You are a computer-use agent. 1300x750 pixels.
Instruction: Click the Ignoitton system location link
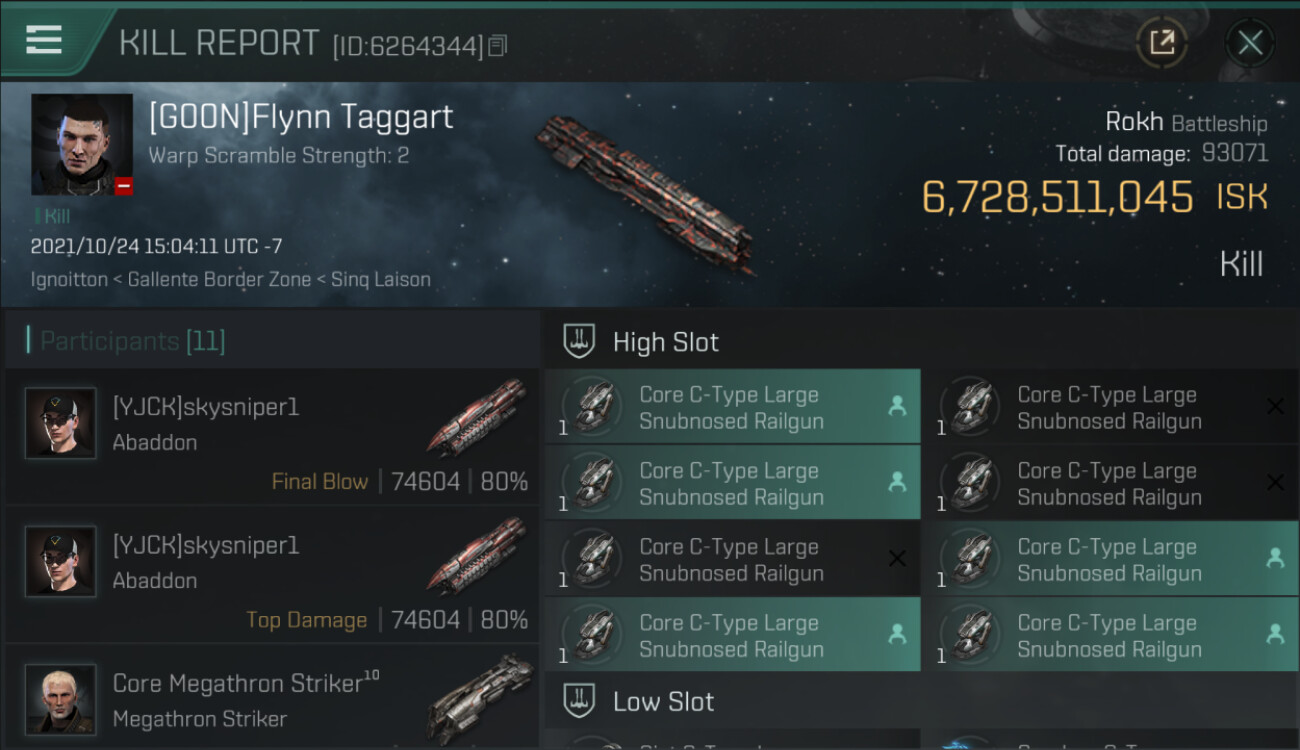tap(69, 280)
